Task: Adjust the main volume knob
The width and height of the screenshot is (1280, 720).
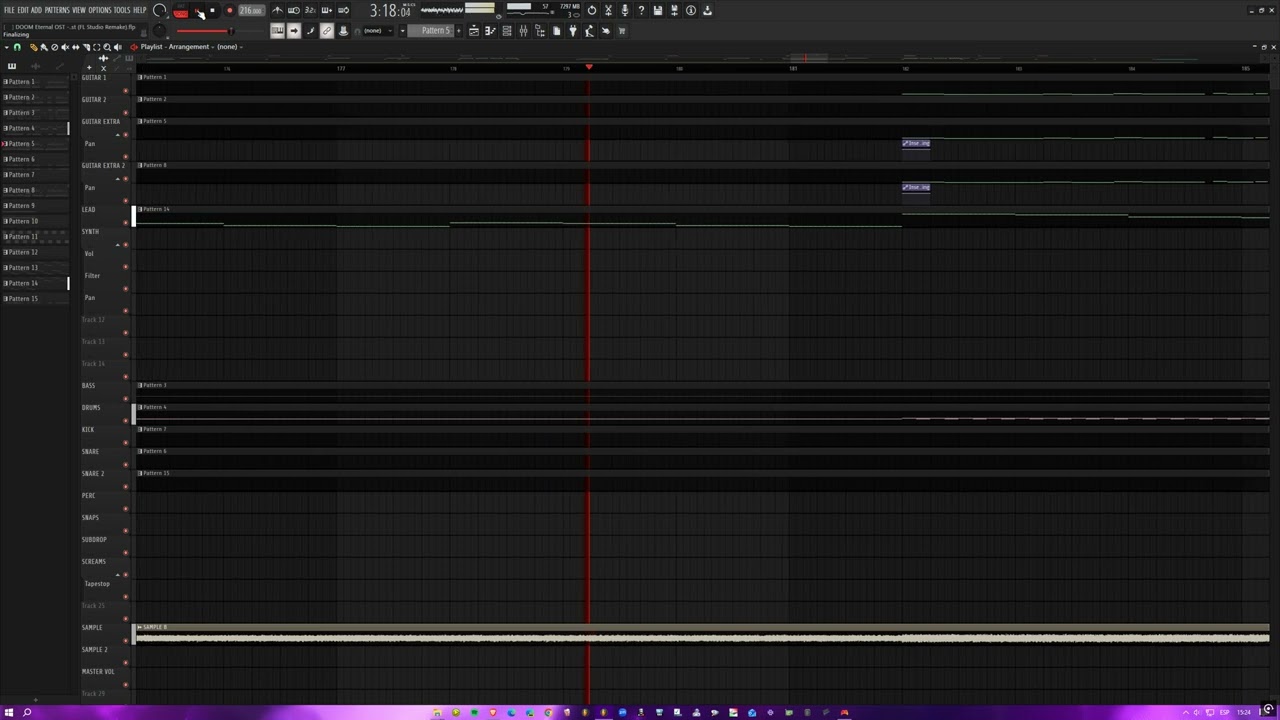Action: pos(160,11)
